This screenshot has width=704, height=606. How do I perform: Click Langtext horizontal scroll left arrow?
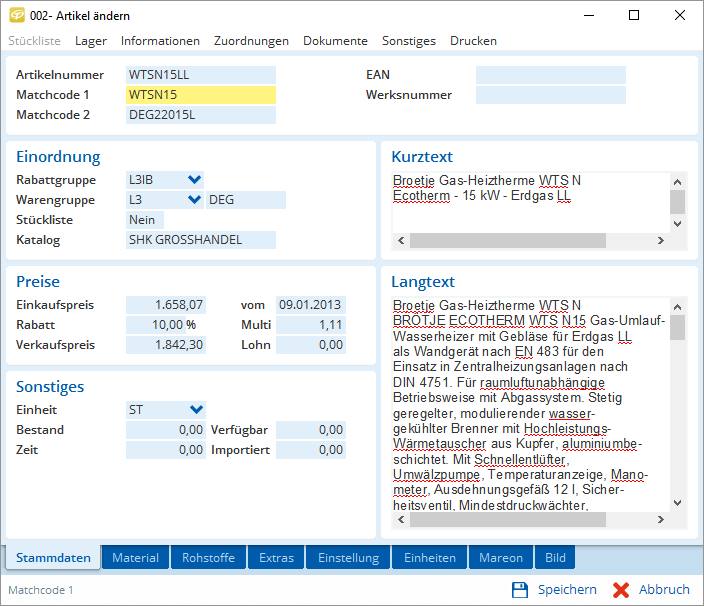(x=401, y=519)
